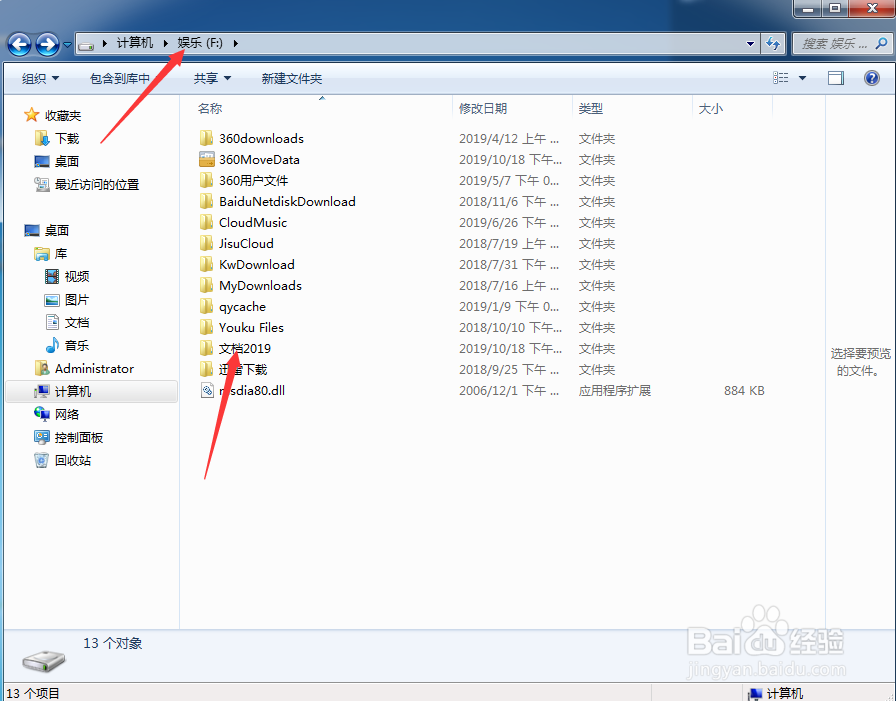Image resolution: width=896 pixels, height=701 pixels.
Task: Select 收藏夹 in the navigation pane
Action: click(x=62, y=115)
